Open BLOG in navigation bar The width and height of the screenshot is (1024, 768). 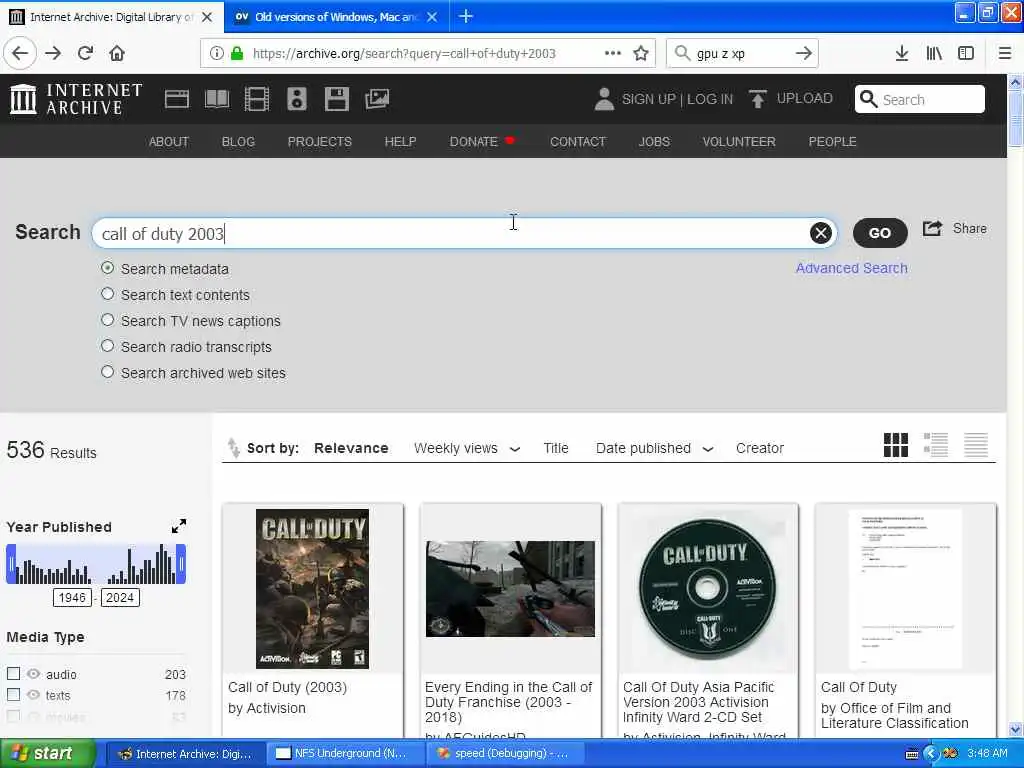coord(238,142)
